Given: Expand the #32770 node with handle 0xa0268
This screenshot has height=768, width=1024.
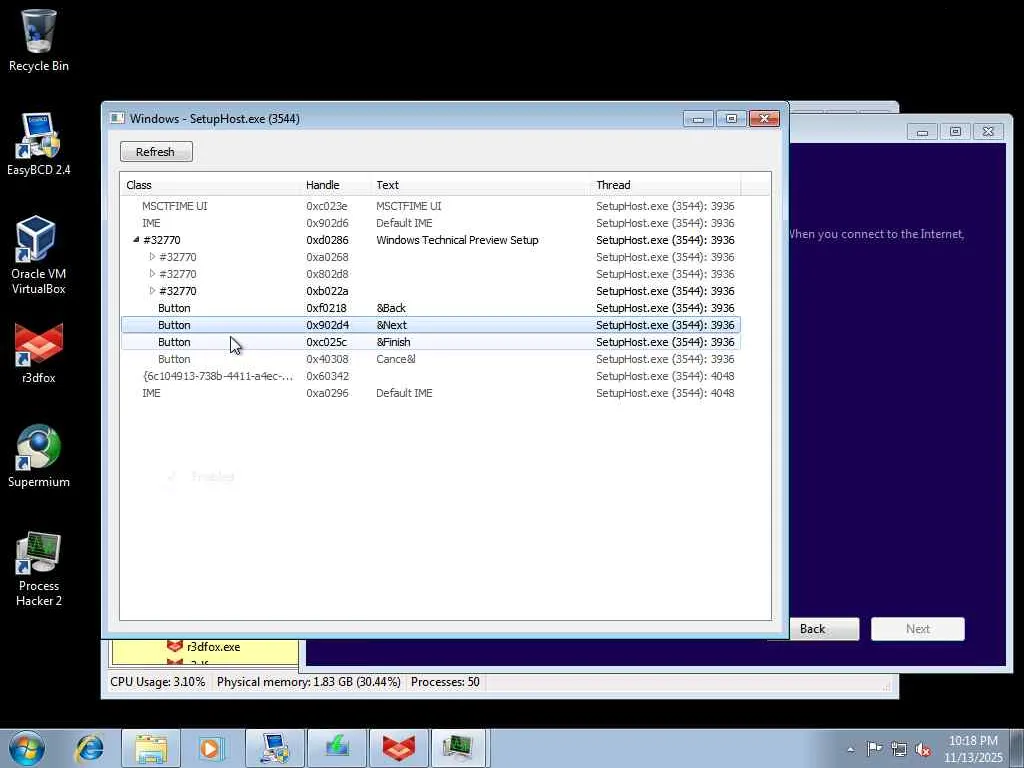Looking at the screenshot, I should click(x=152, y=257).
